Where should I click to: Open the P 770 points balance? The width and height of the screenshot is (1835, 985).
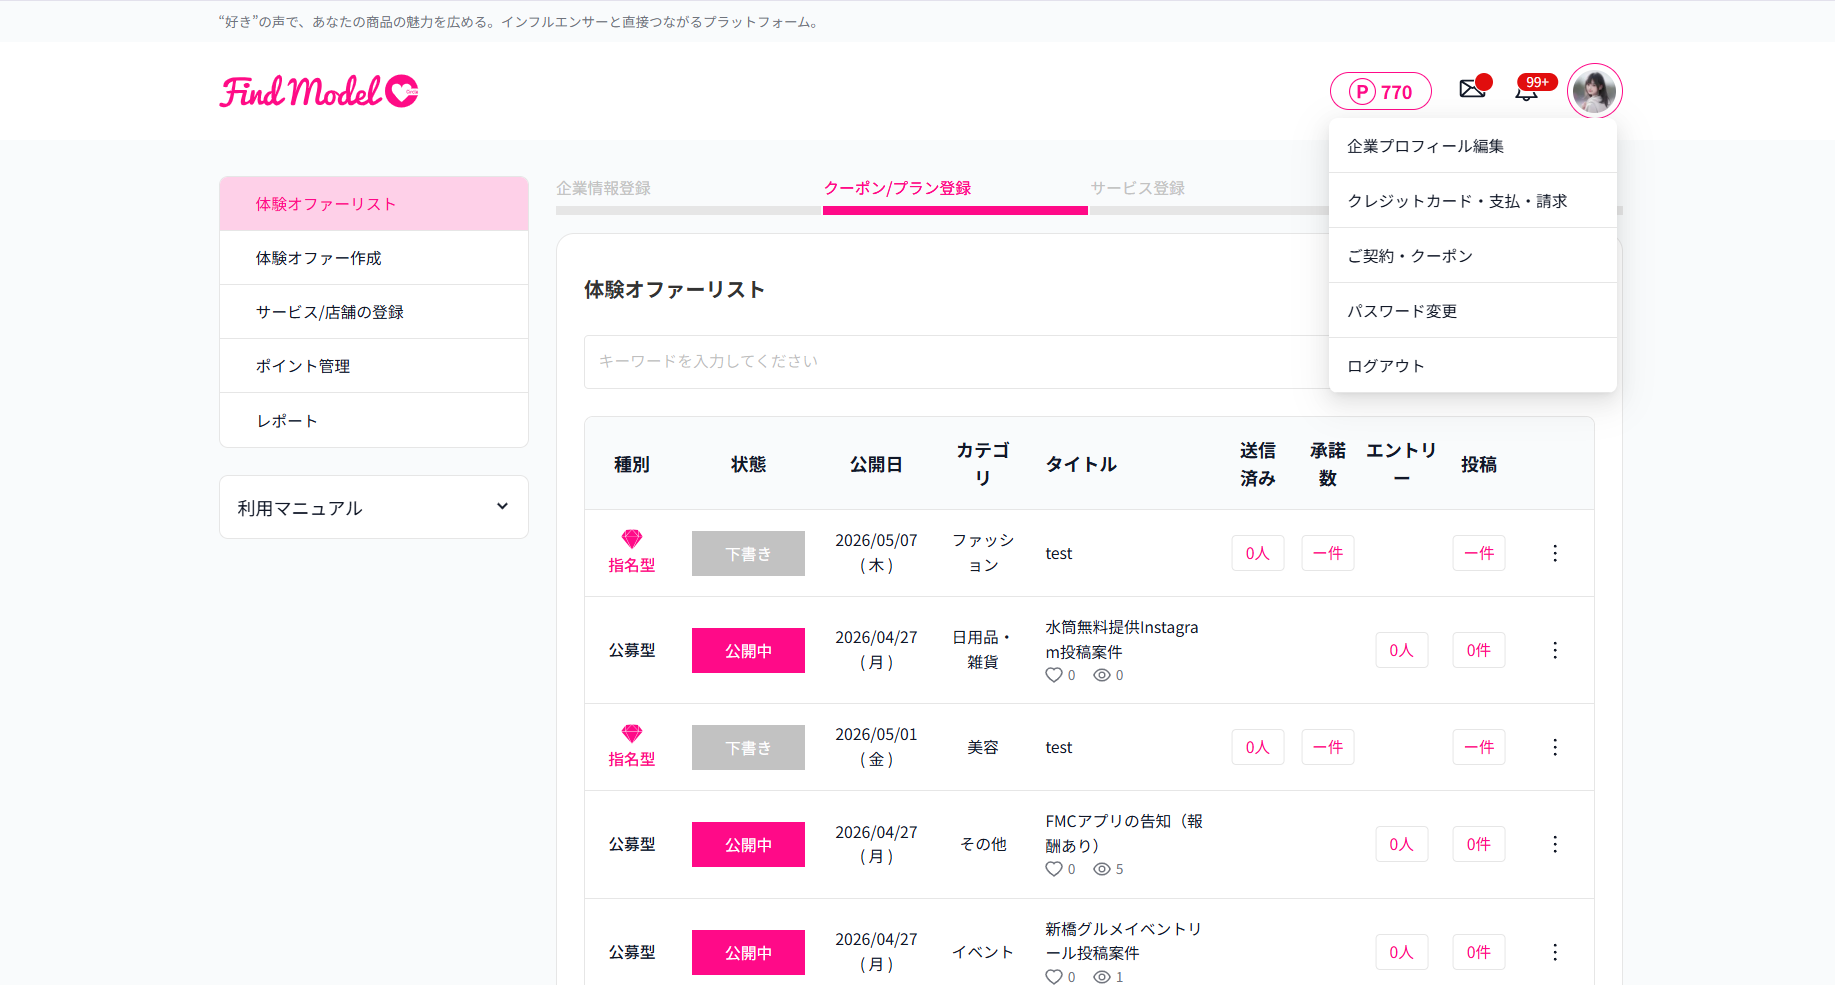click(1380, 92)
